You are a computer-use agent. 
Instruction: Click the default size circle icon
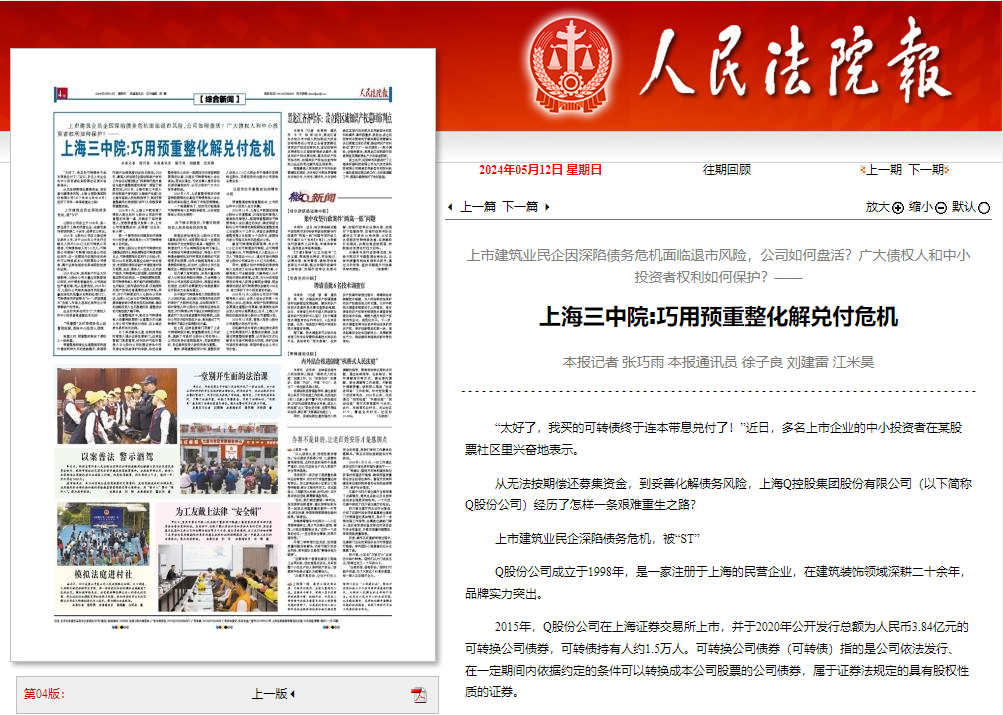tap(984, 208)
